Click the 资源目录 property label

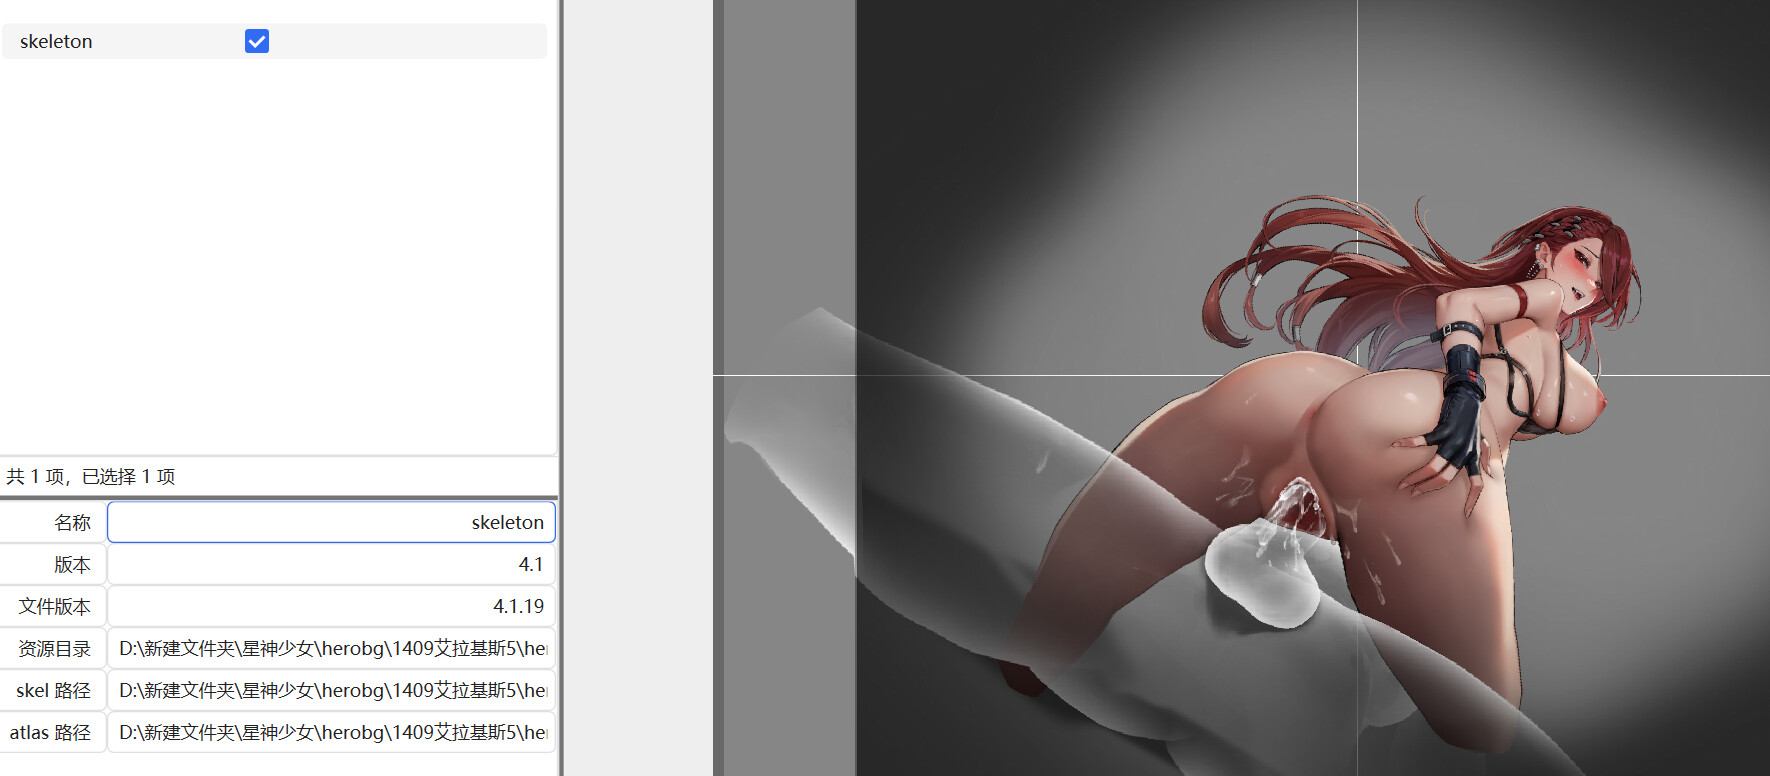(x=54, y=648)
